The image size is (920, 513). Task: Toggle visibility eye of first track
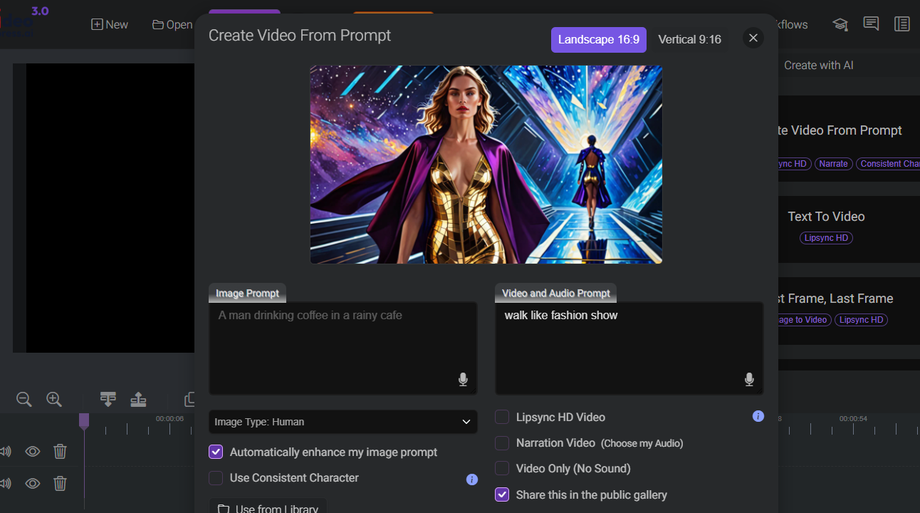(x=32, y=451)
